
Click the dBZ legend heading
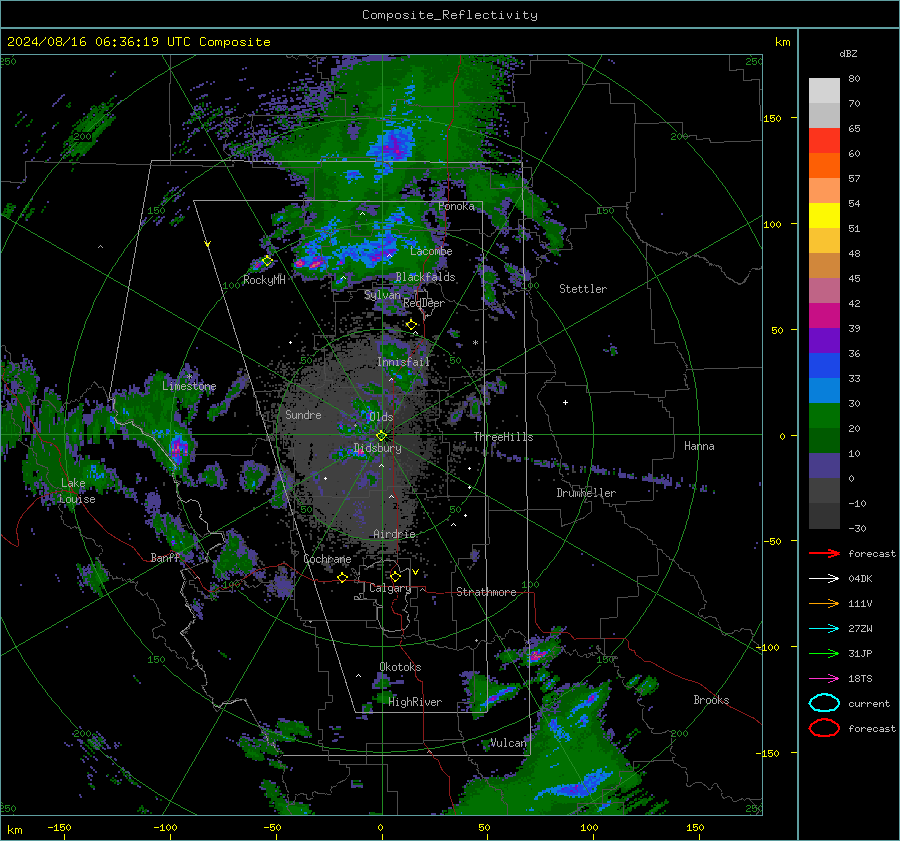pos(848,54)
